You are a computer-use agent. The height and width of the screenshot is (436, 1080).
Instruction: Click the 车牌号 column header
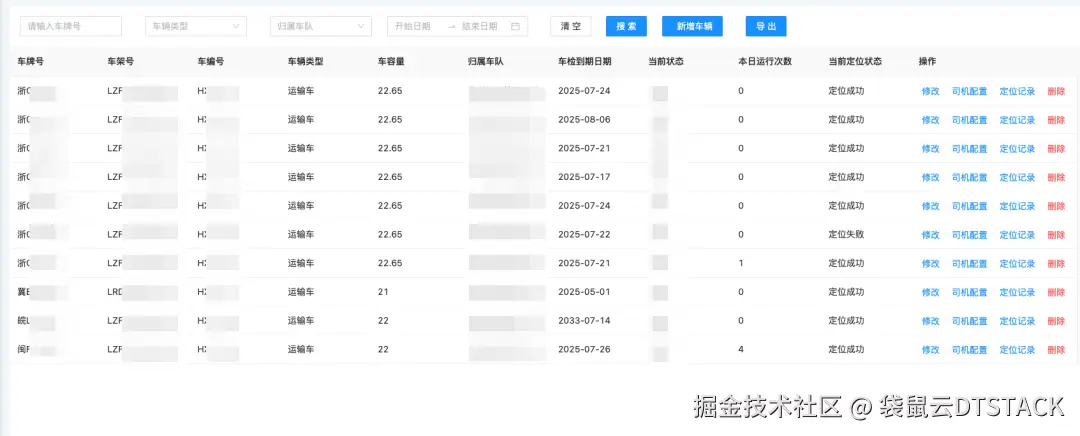point(31,61)
